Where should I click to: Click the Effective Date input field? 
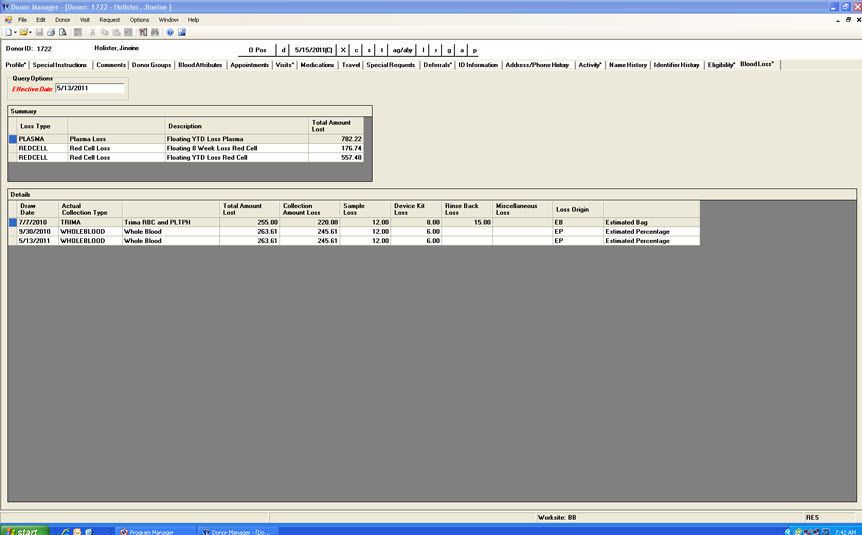click(x=89, y=88)
